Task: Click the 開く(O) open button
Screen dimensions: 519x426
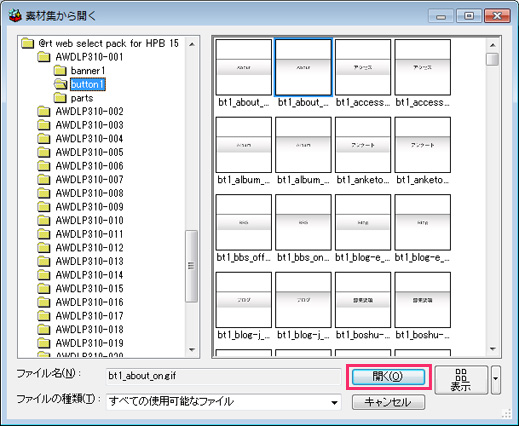Action: coord(388,377)
